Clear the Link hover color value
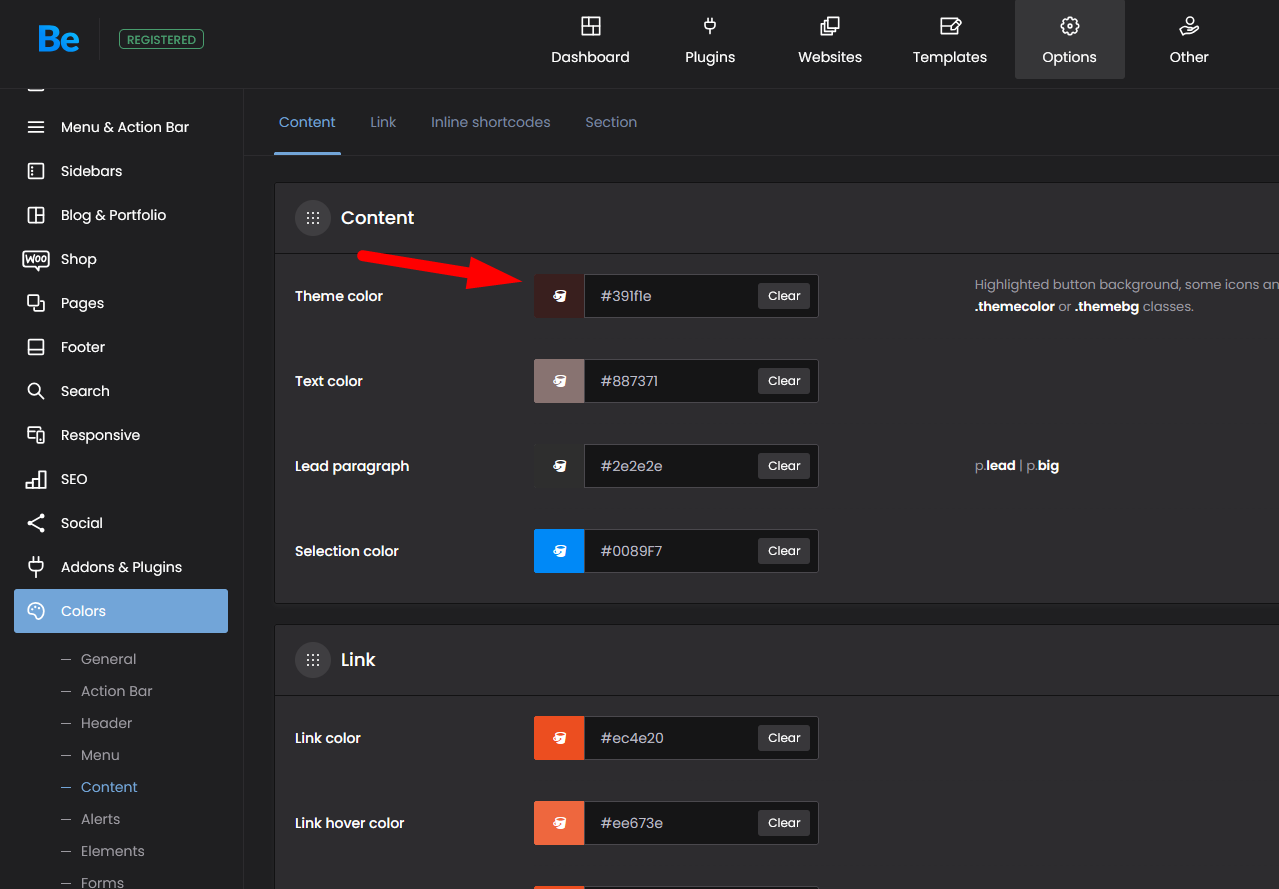The height and width of the screenshot is (889, 1279). [x=784, y=823]
